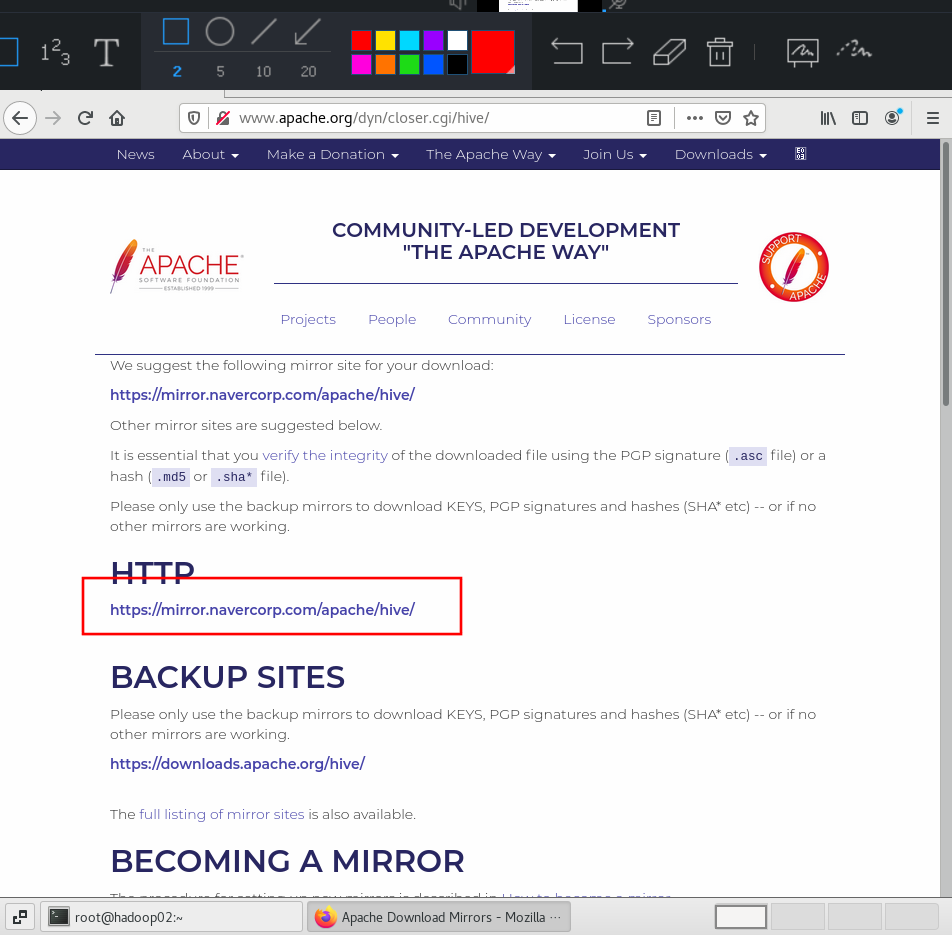The image size is (952, 935).
Task: Open the Firefox home page
Action: click(117, 118)
